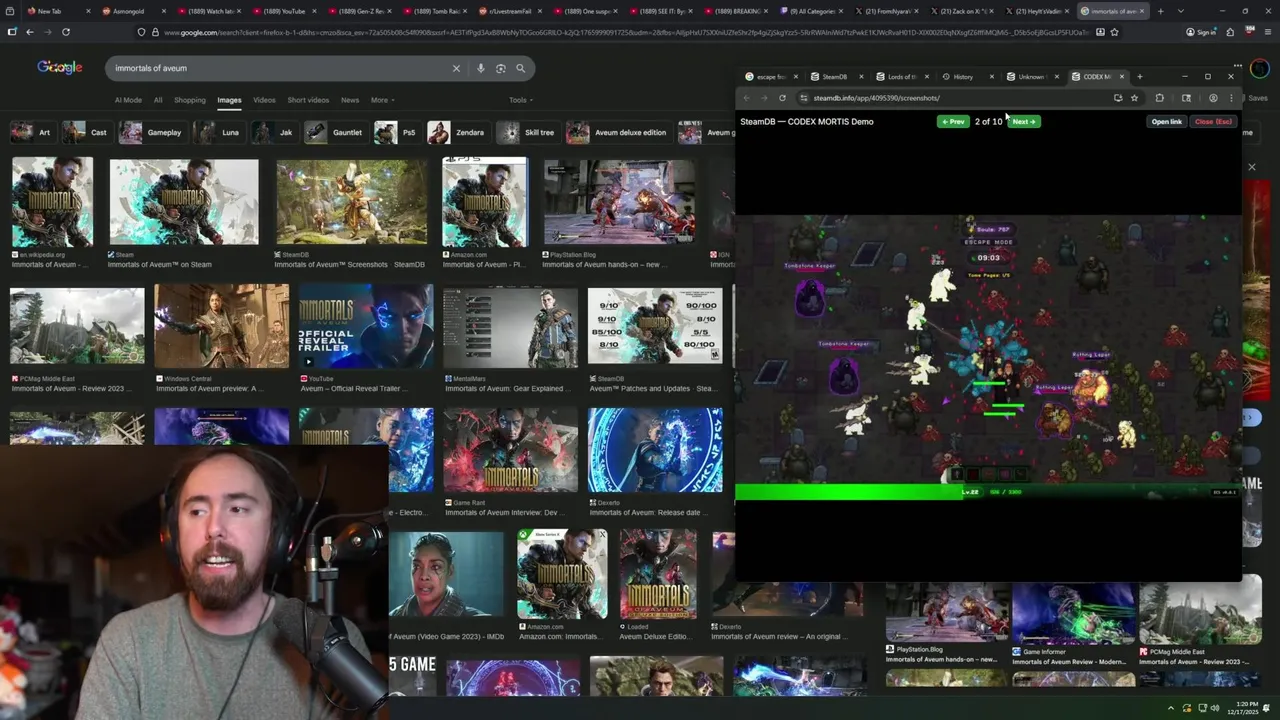Click the Google search input field
This screenshot has height=720, width=1280.
280,68
